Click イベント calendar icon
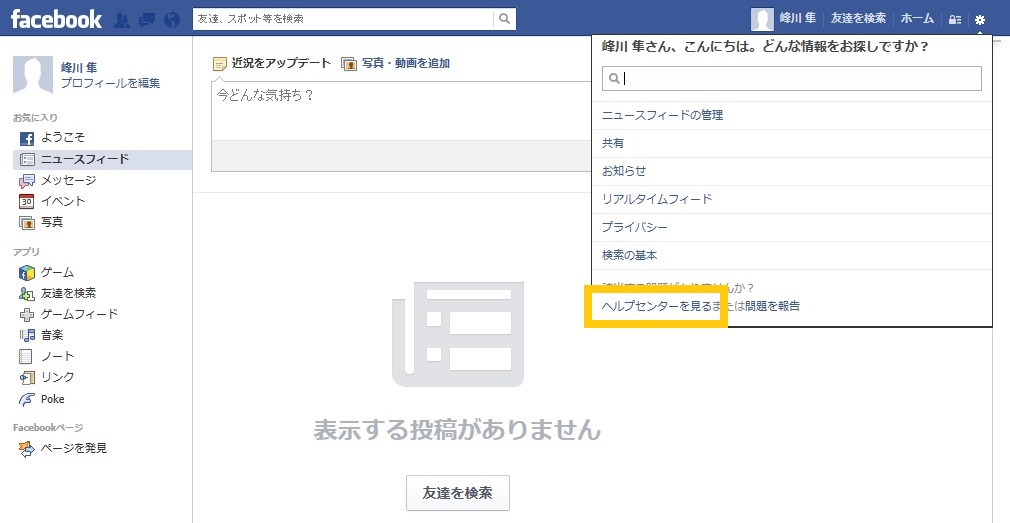1010x523 pixels. click(26, 202)
